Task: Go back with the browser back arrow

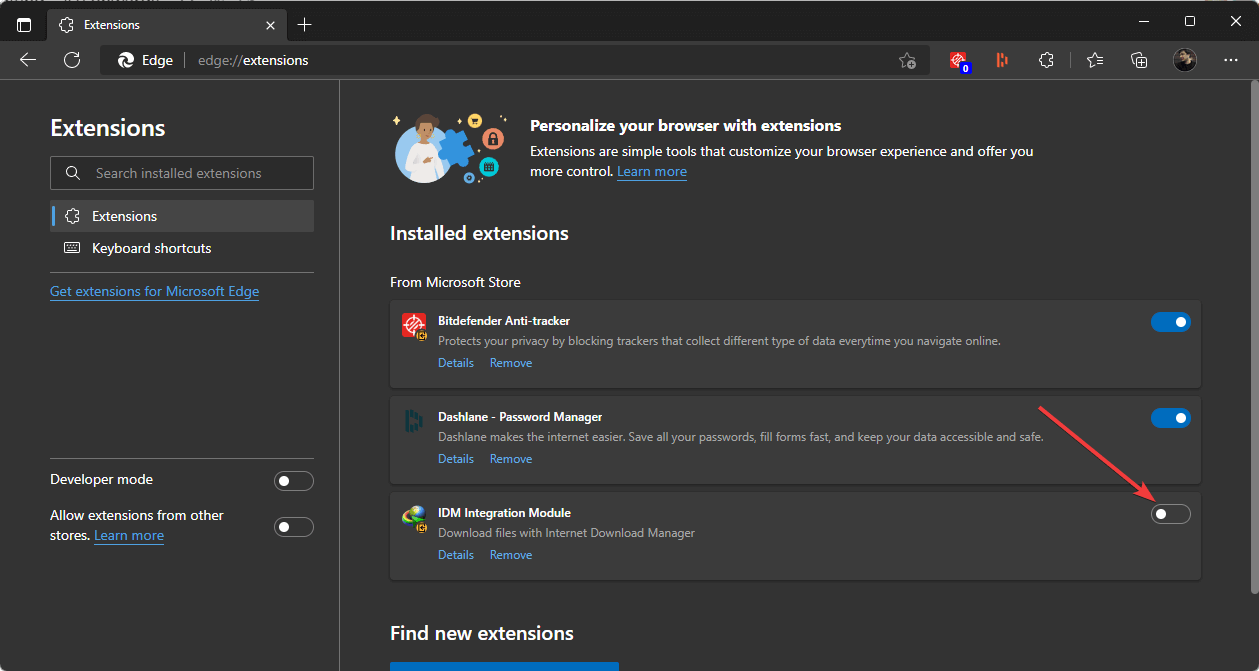Action: (28, 60)
